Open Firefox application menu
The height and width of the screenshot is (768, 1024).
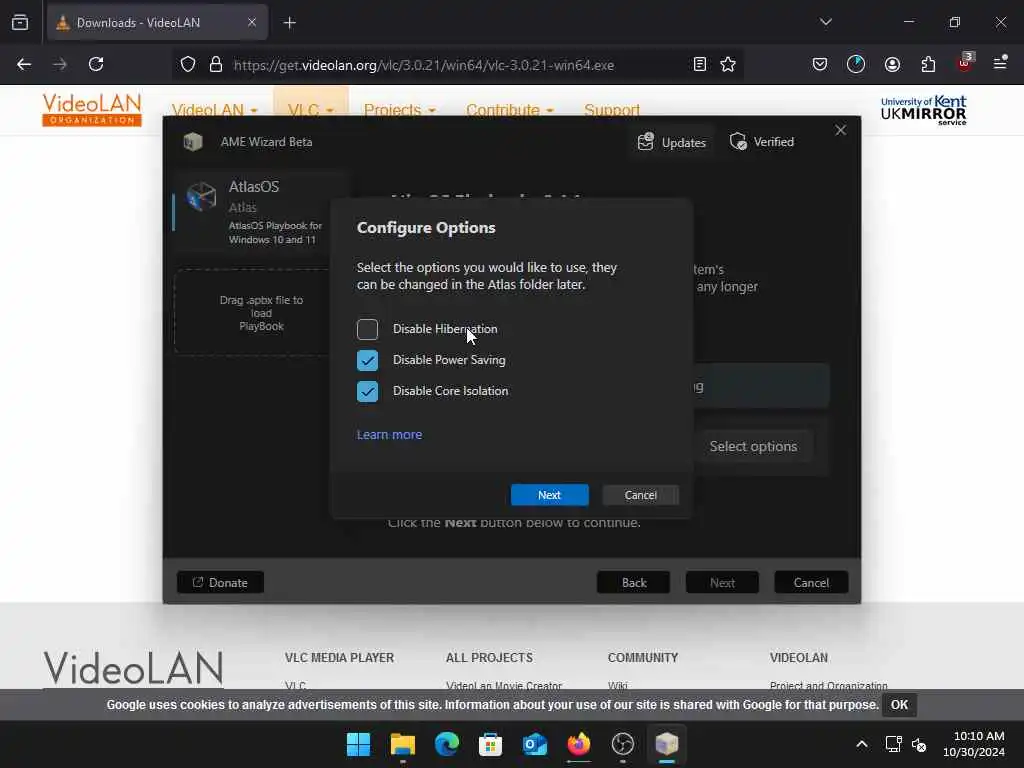tap(1000, 63)
